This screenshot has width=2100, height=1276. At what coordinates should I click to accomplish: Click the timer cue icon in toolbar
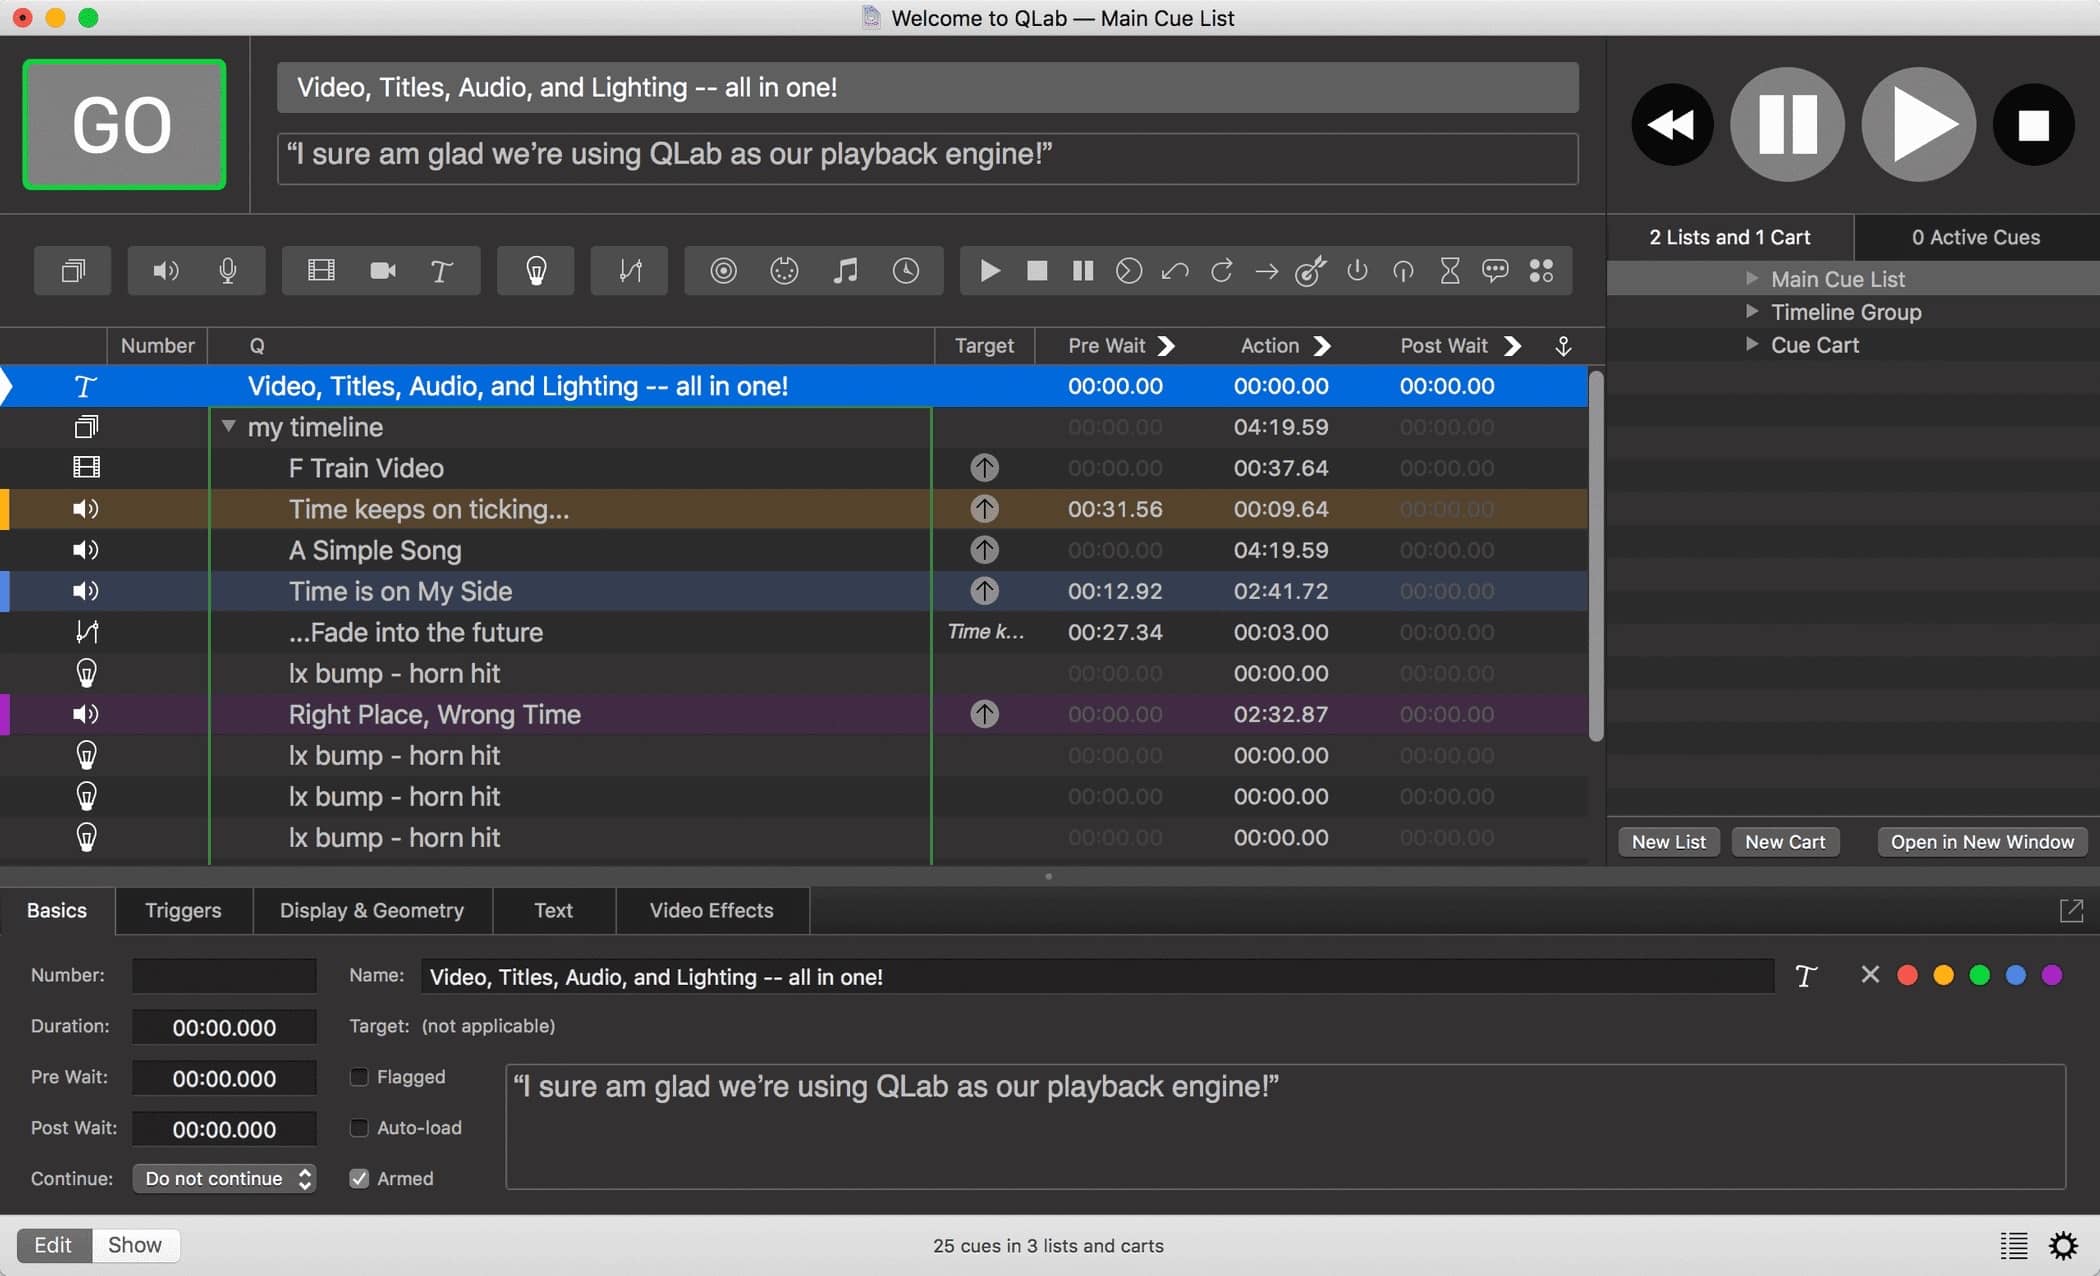[x=906, y=270]
